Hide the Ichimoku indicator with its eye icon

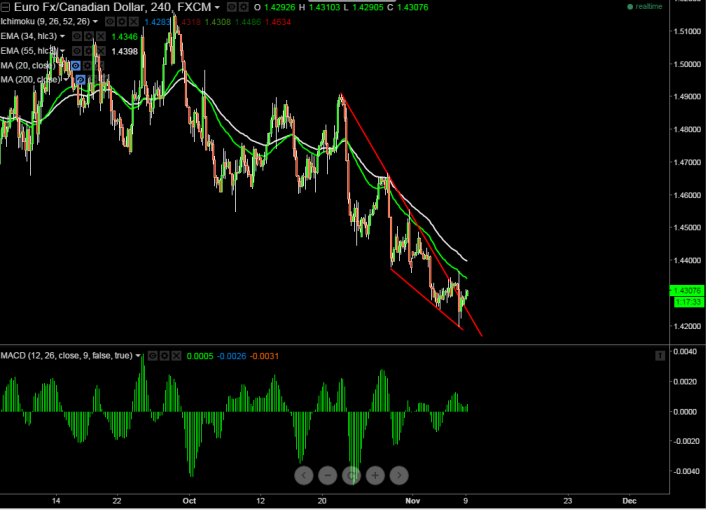[109, 22]
